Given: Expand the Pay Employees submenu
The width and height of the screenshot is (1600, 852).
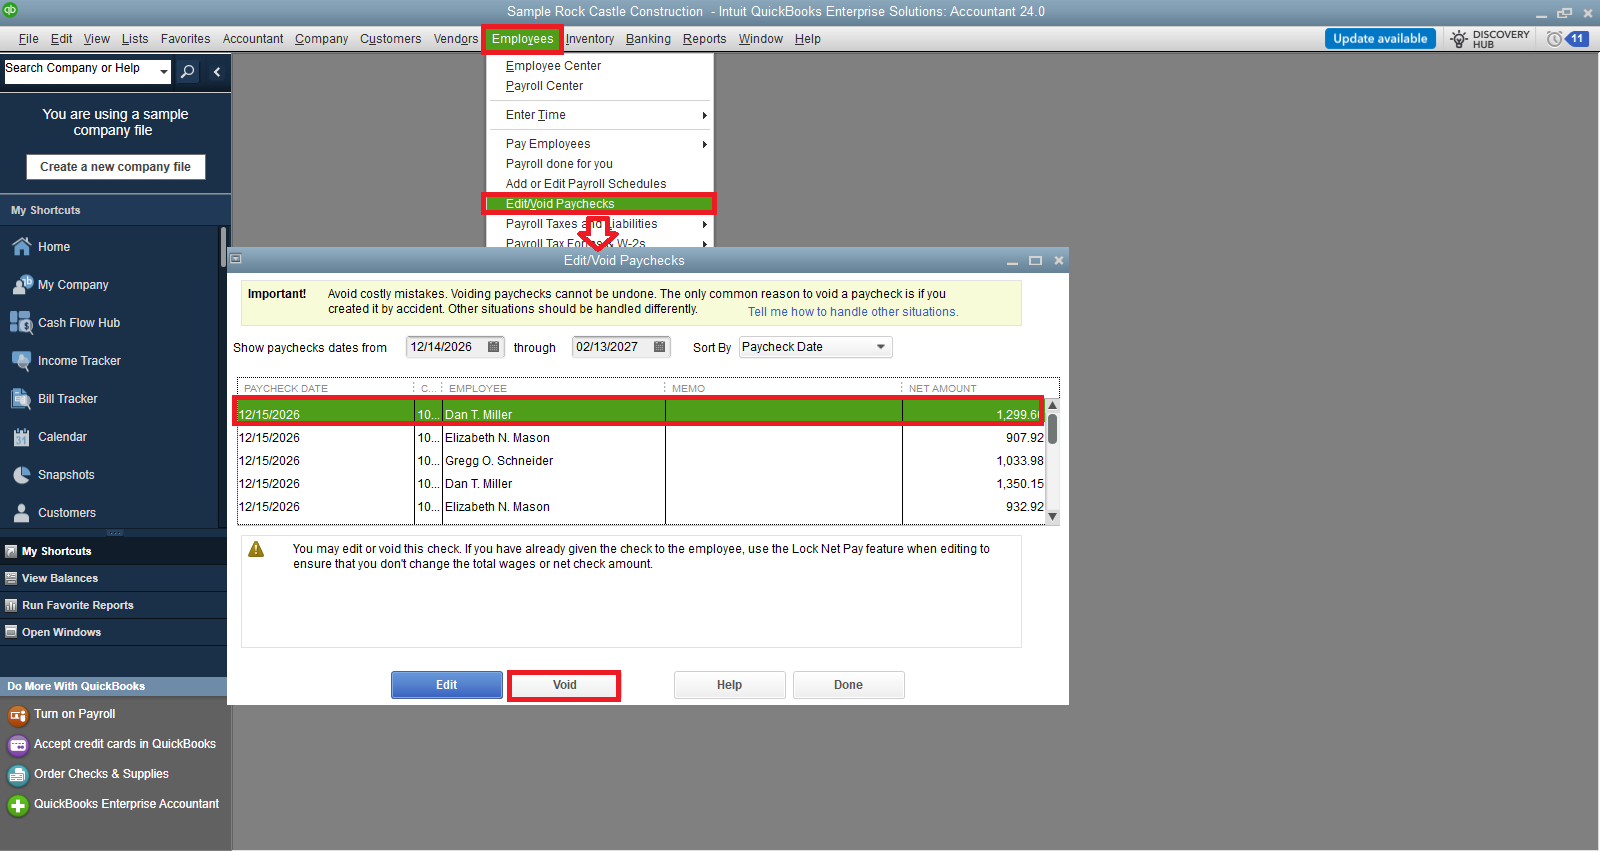Looking at the screenshot, I should (704, 145).
